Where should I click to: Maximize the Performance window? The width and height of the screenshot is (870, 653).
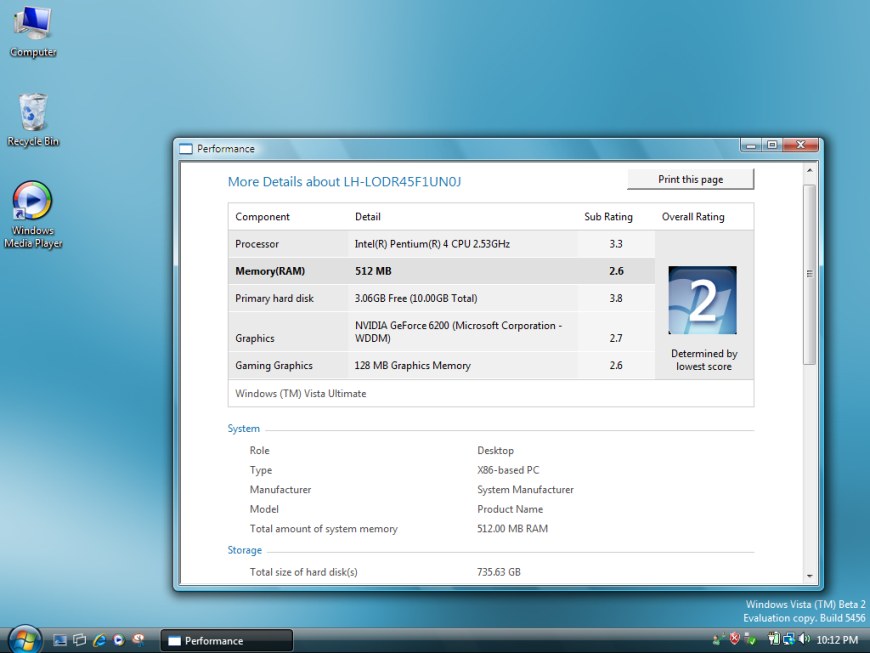pos(772,145)
